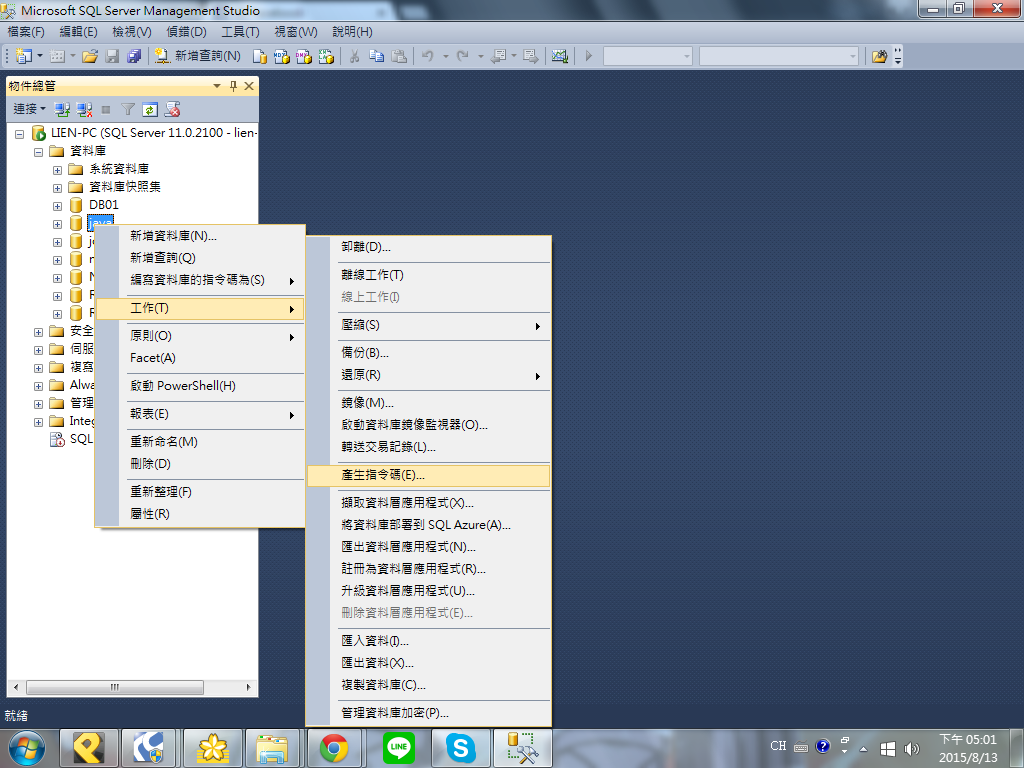
Task: Open the 還原(R) submenu
Action: 428,376
